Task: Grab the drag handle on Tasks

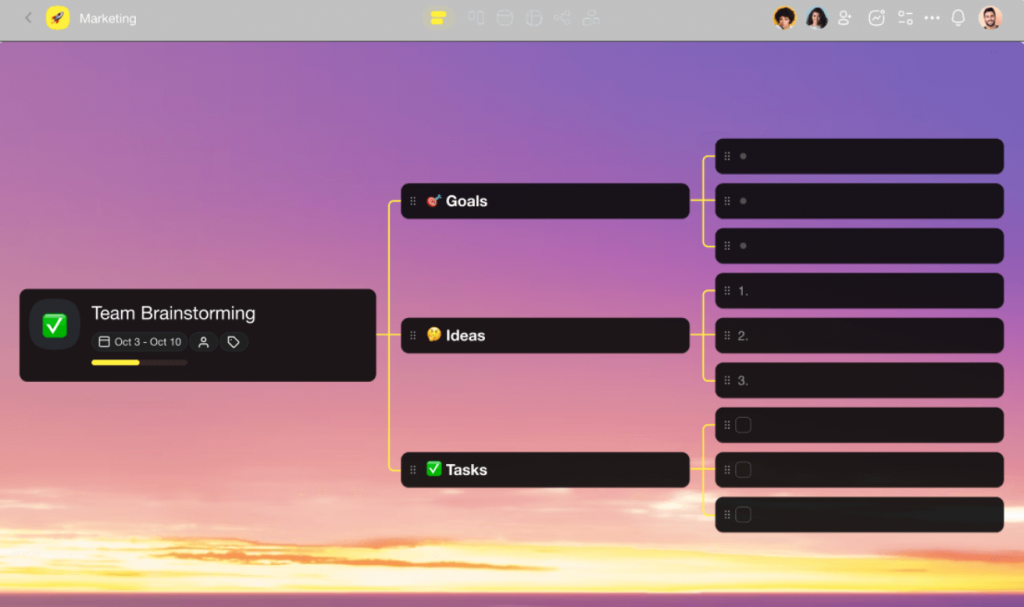Action: [413, 470]
